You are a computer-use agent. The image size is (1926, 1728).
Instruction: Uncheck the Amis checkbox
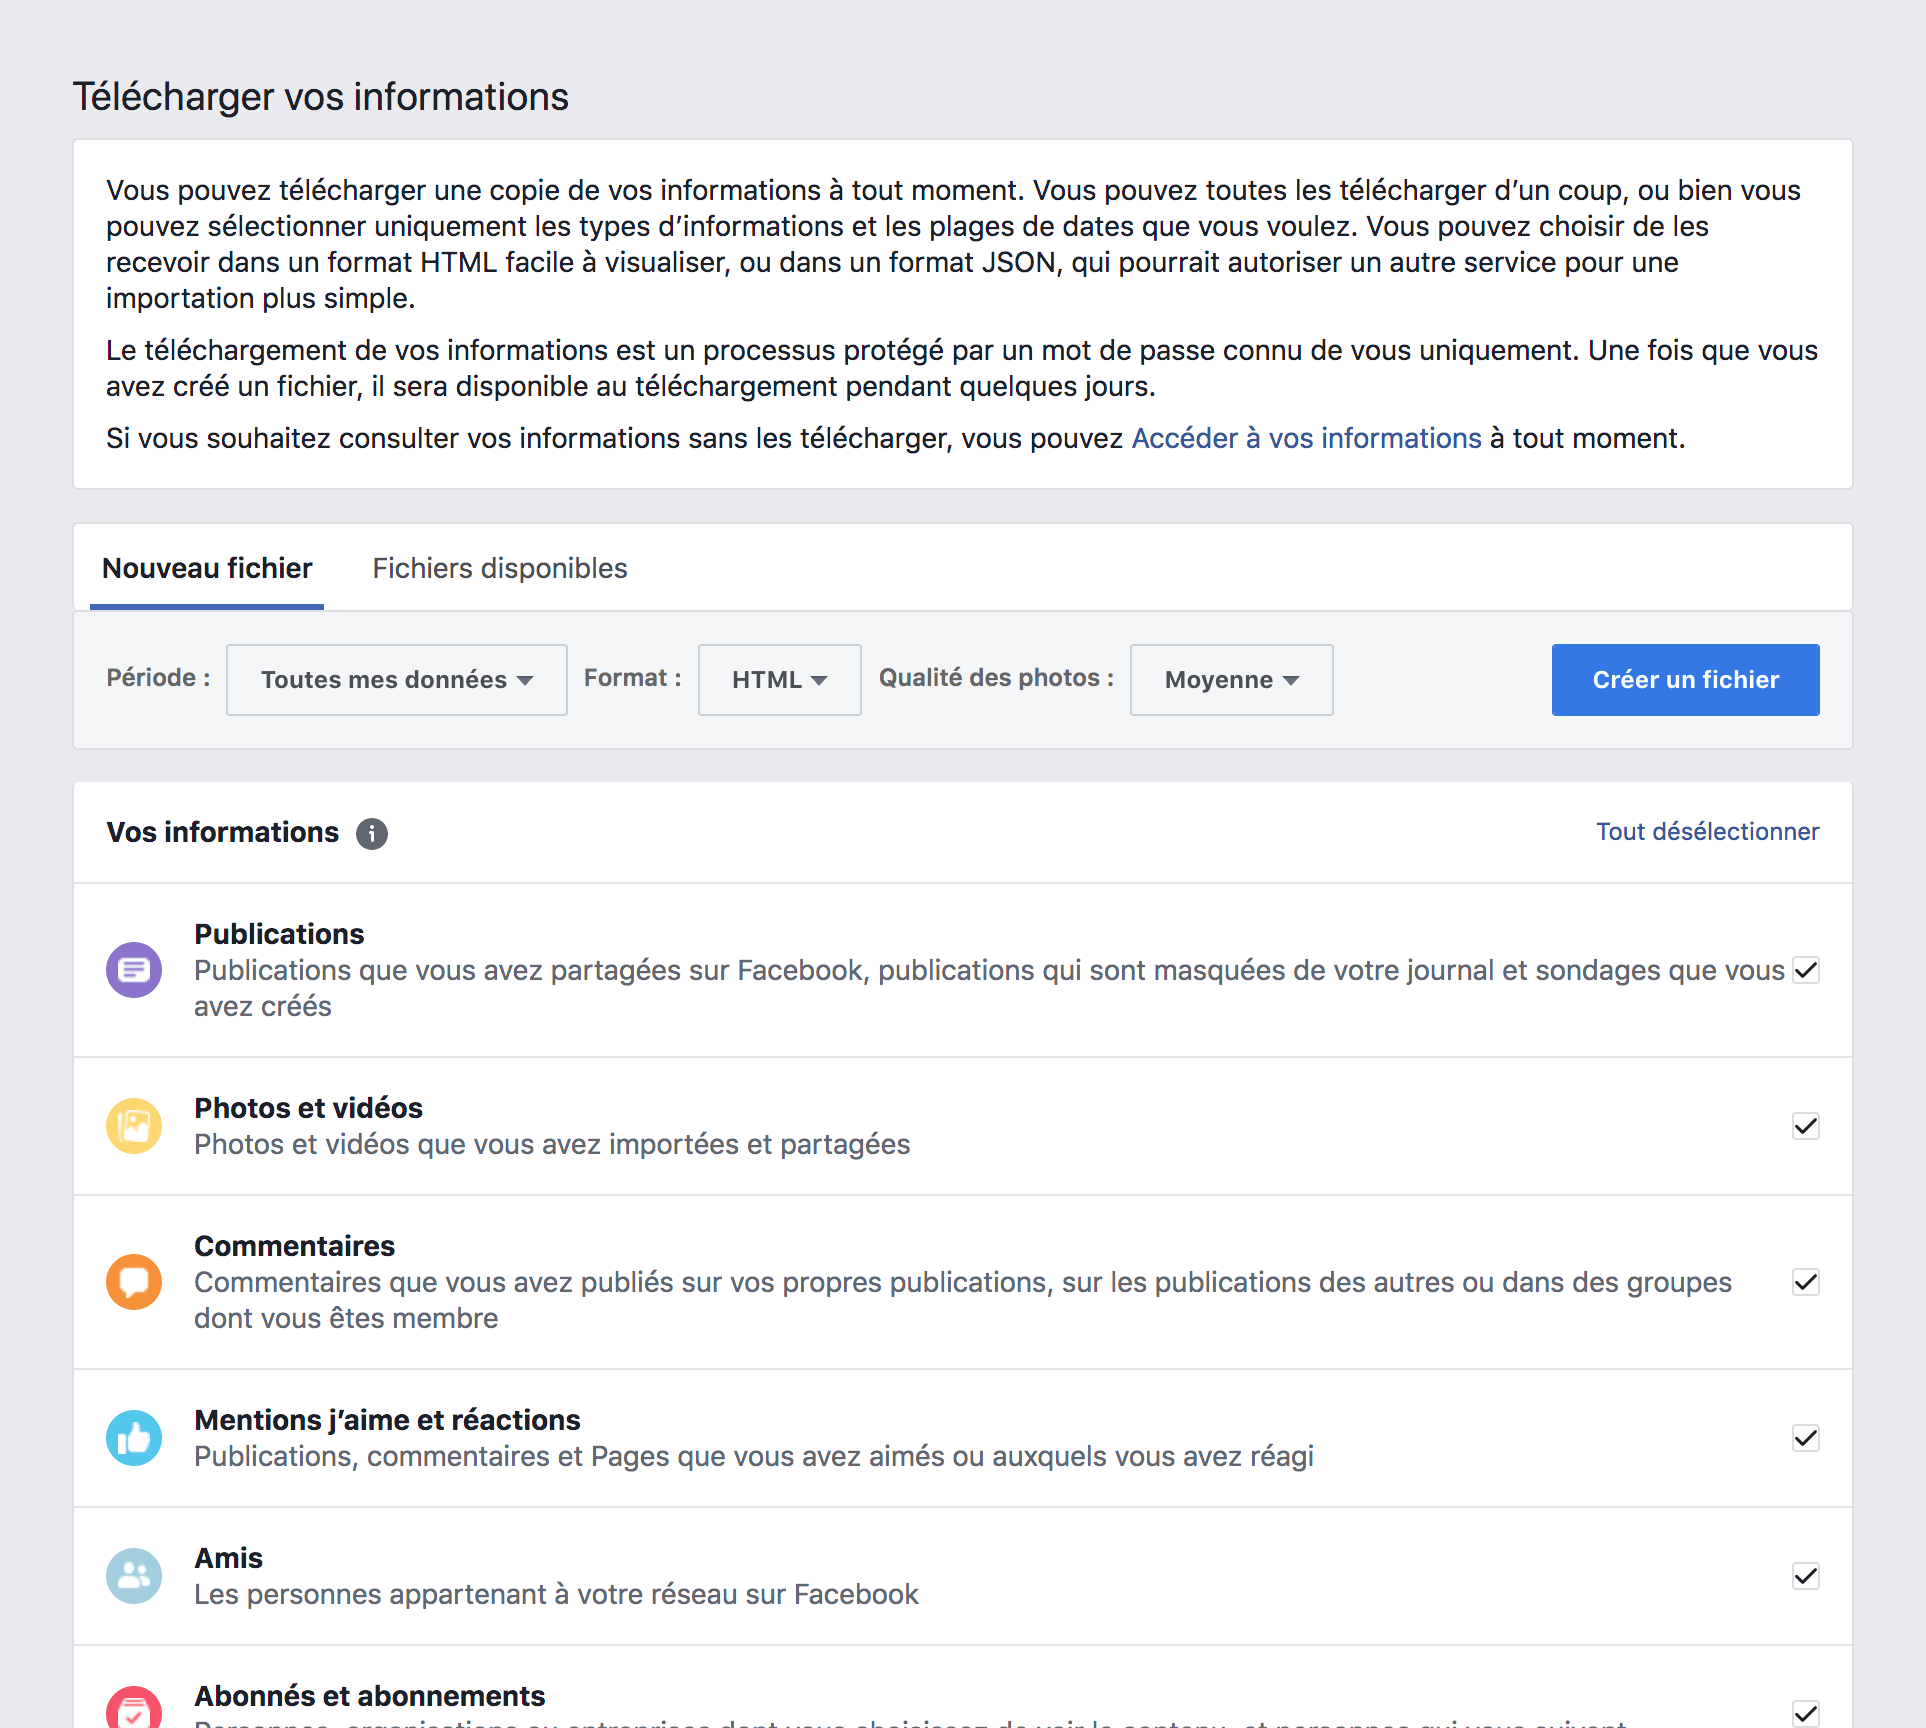(x=1805, y=1576)
